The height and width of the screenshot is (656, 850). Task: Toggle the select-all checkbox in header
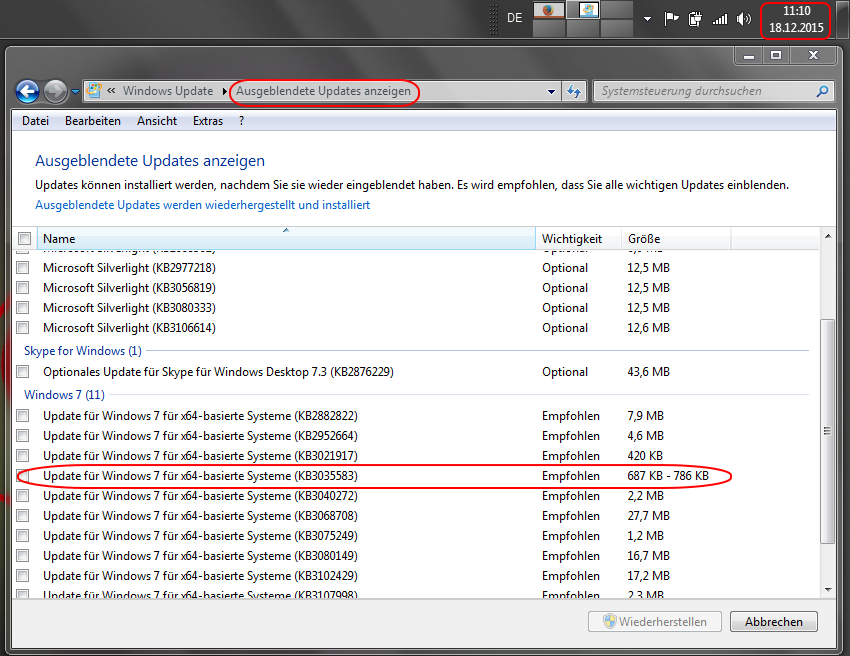click(24, 239)
